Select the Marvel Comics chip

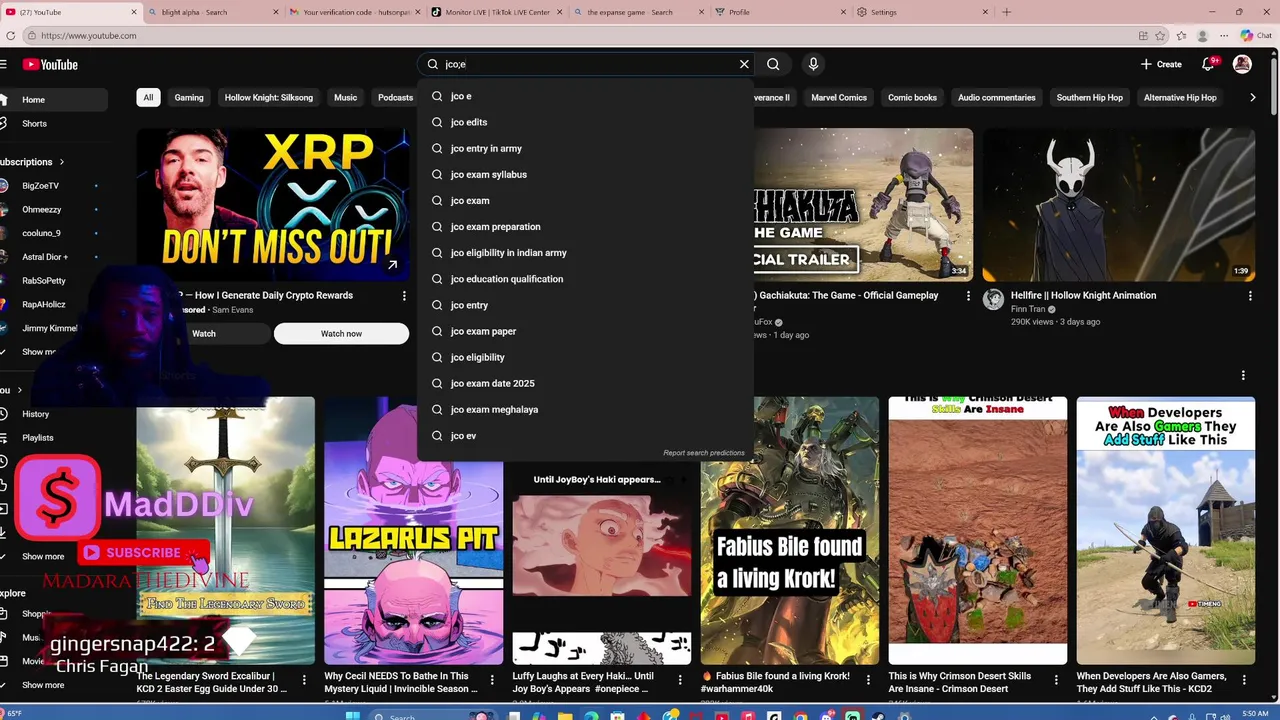point(839,98)
